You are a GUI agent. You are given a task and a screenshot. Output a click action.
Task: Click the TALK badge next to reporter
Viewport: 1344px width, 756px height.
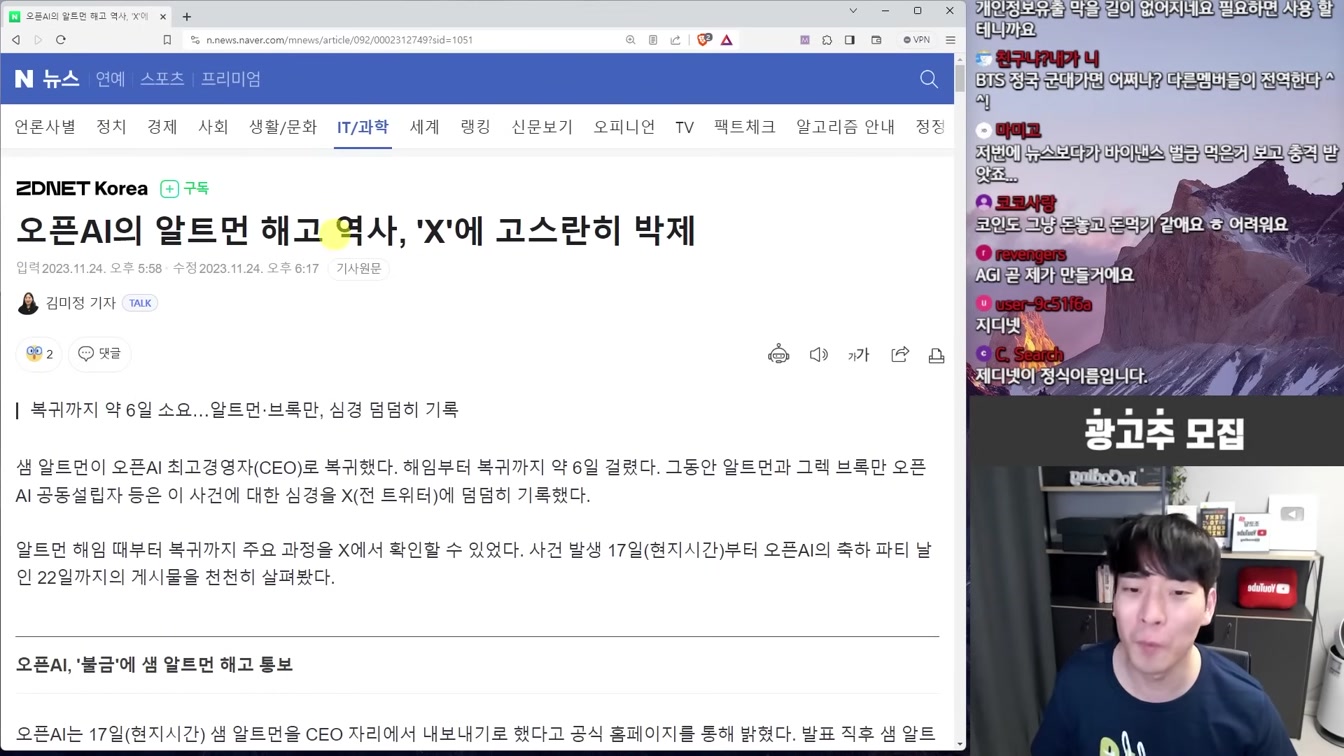[140, 303]
